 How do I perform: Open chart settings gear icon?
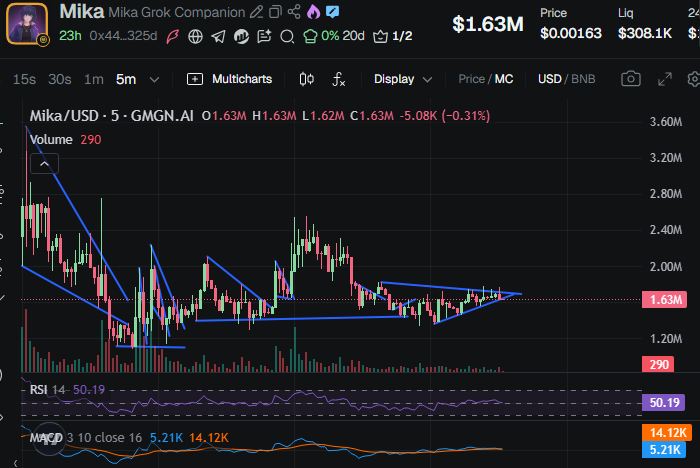693,79
